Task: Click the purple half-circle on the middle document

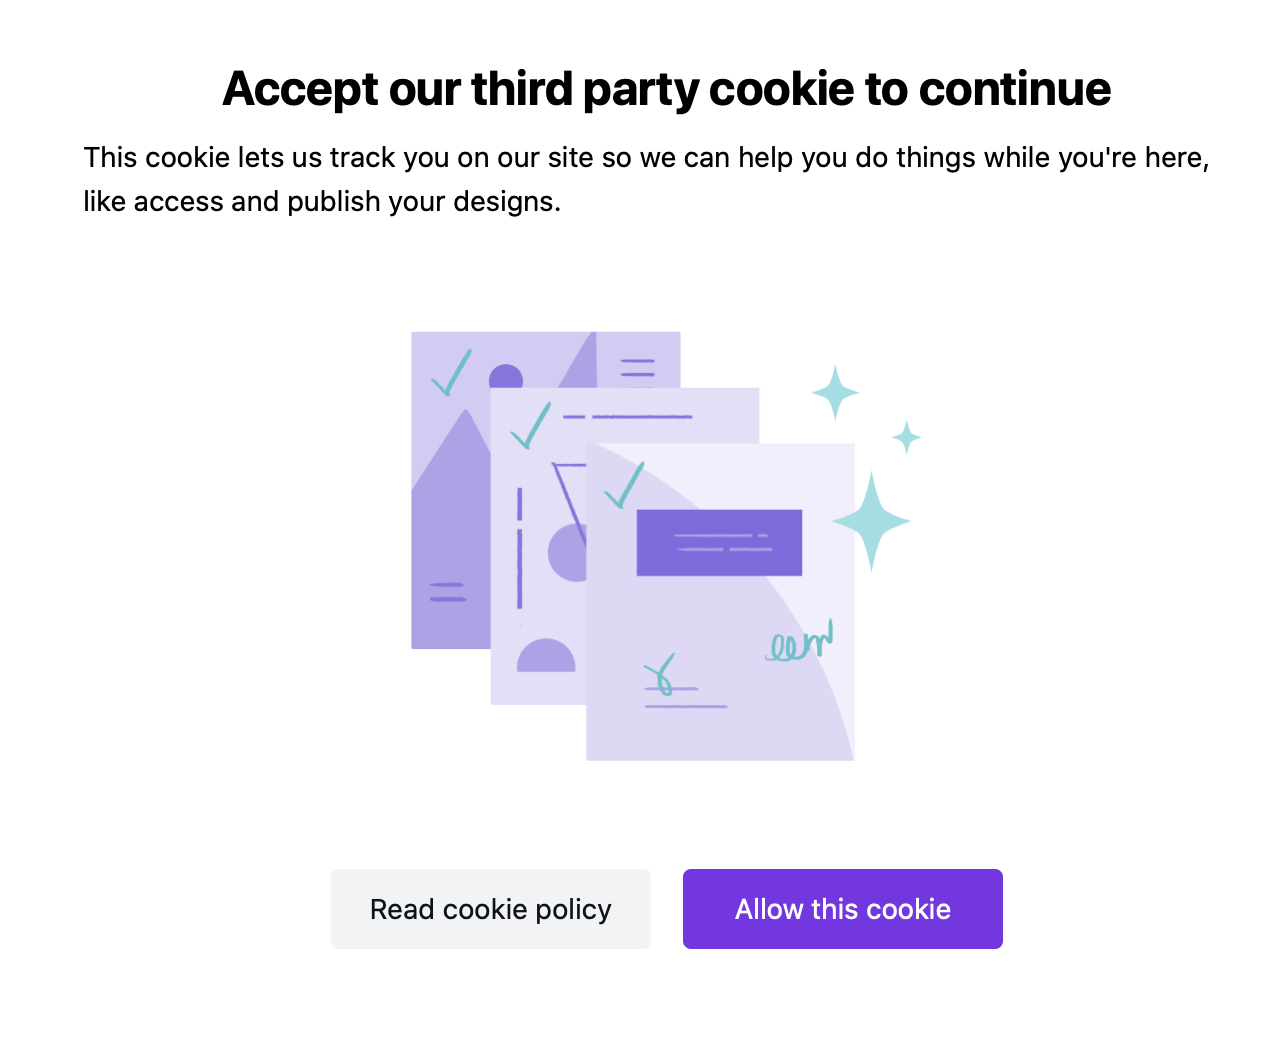Action: [546, 656]
